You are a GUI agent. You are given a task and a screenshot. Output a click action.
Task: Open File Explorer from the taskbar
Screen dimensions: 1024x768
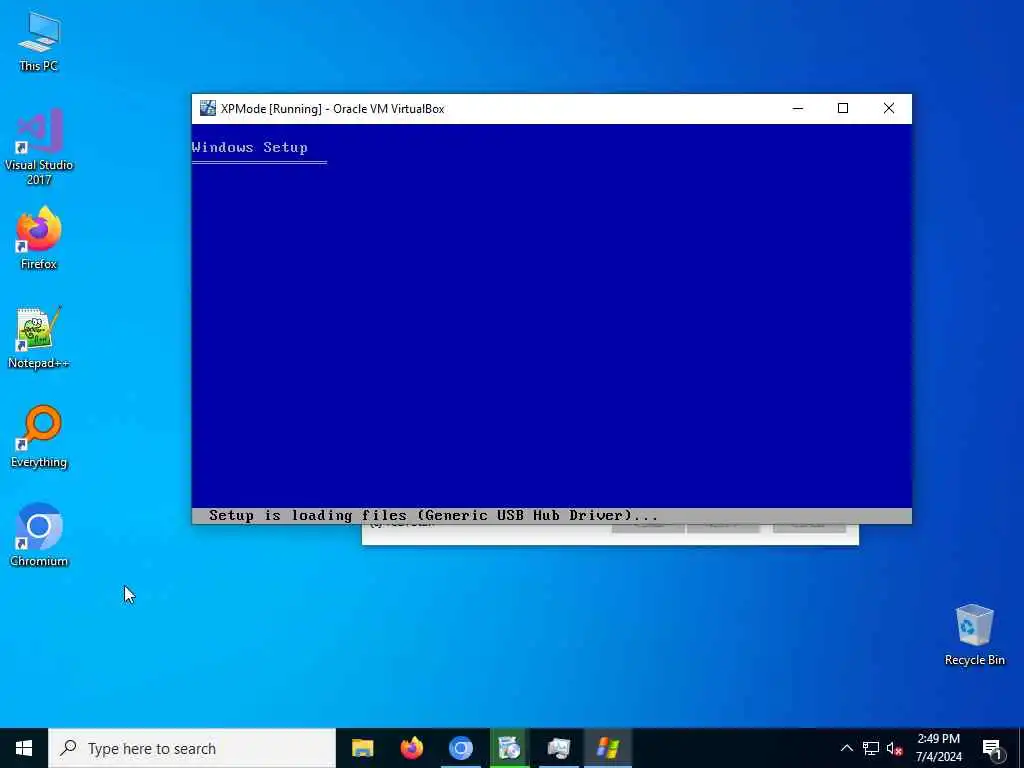362,748
